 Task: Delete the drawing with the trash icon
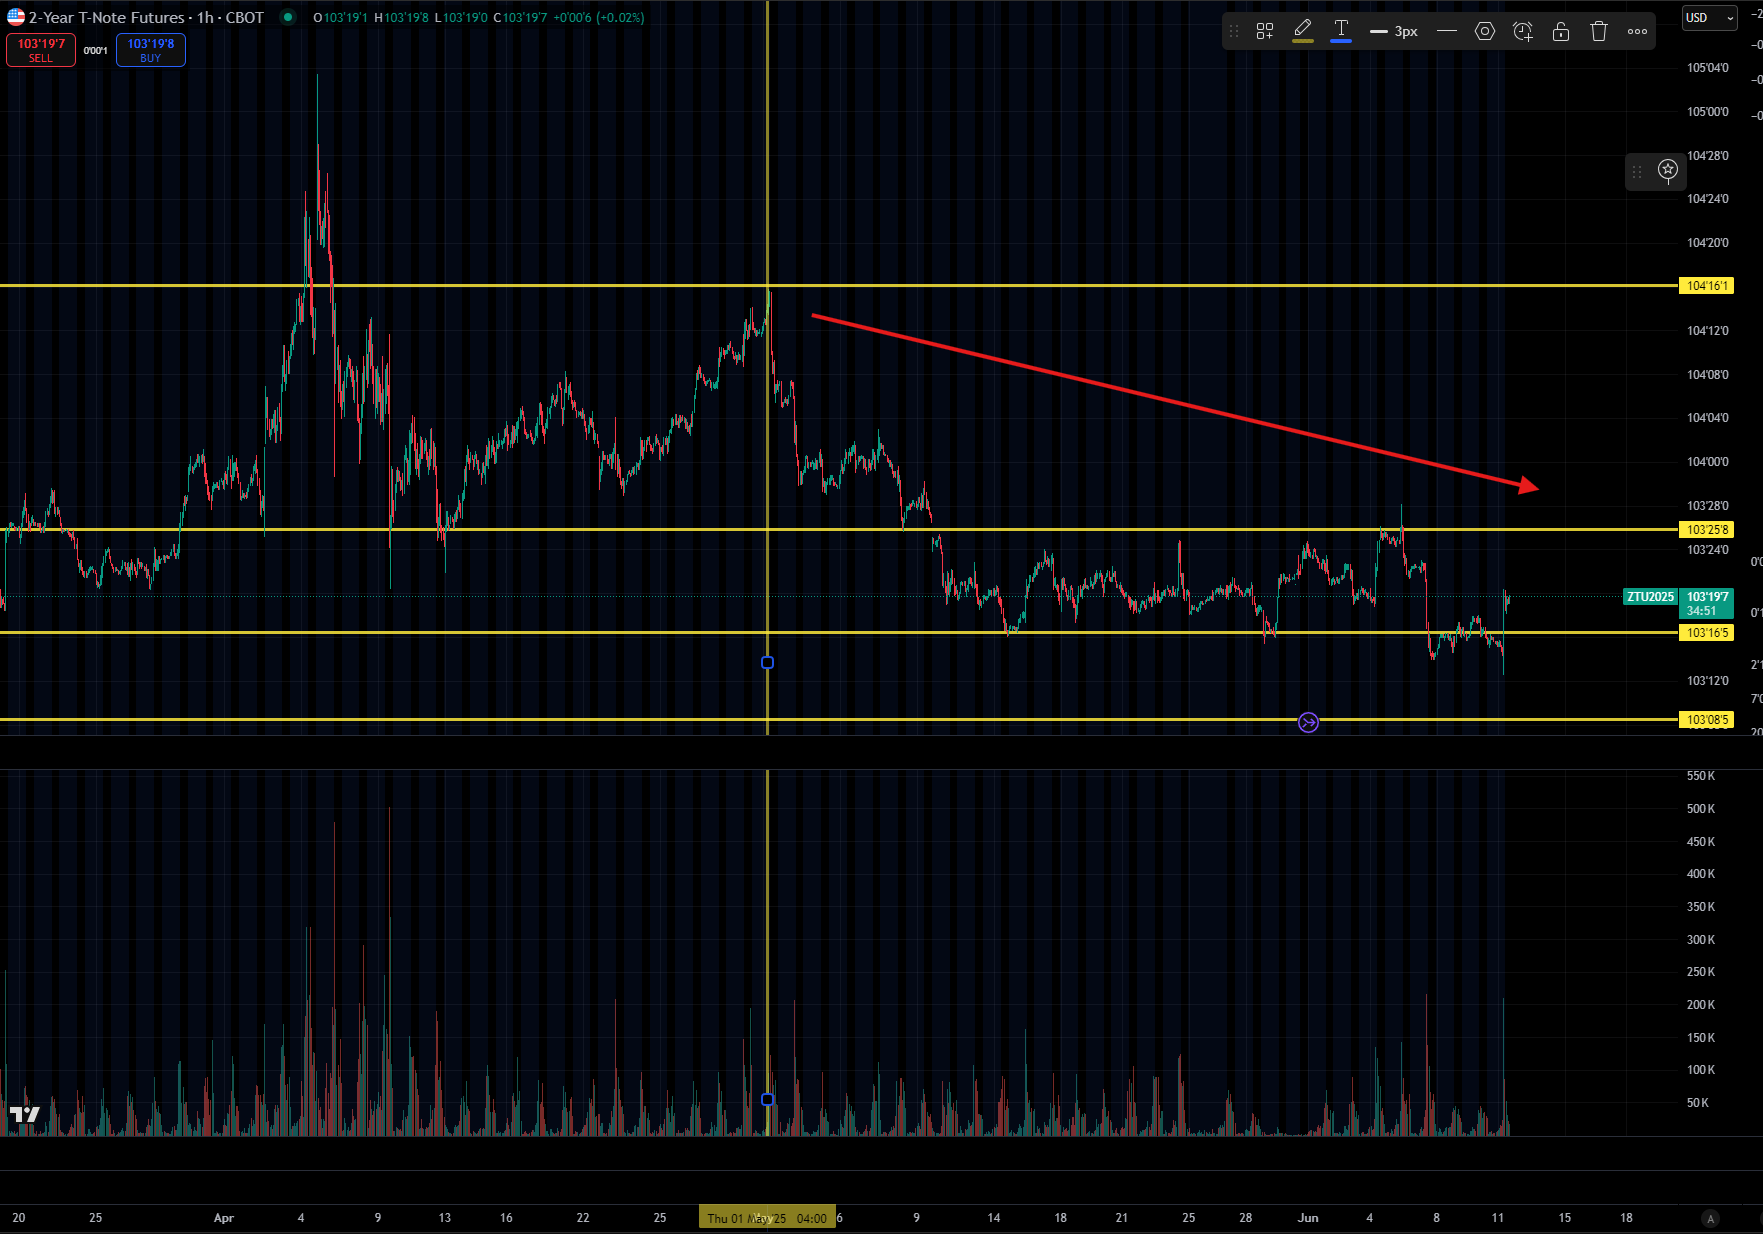point(1599,31)
